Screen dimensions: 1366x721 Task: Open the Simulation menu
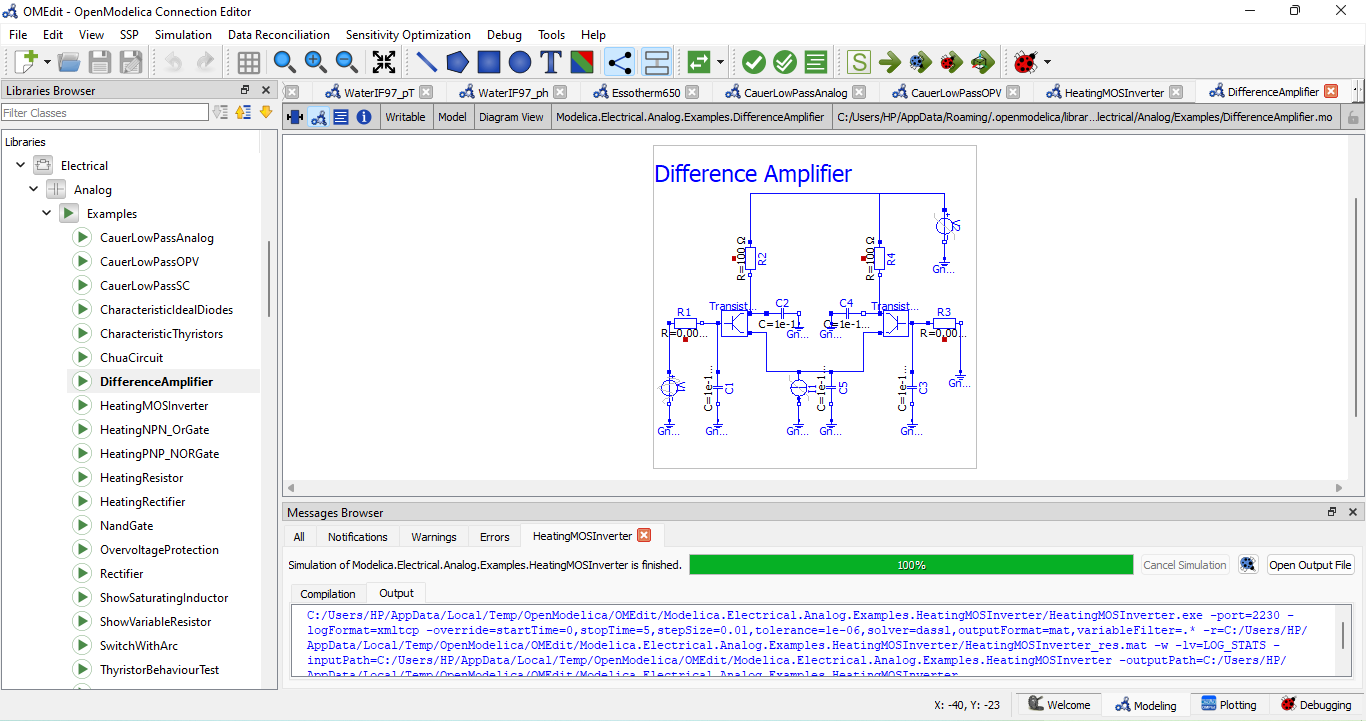[183, 34]
